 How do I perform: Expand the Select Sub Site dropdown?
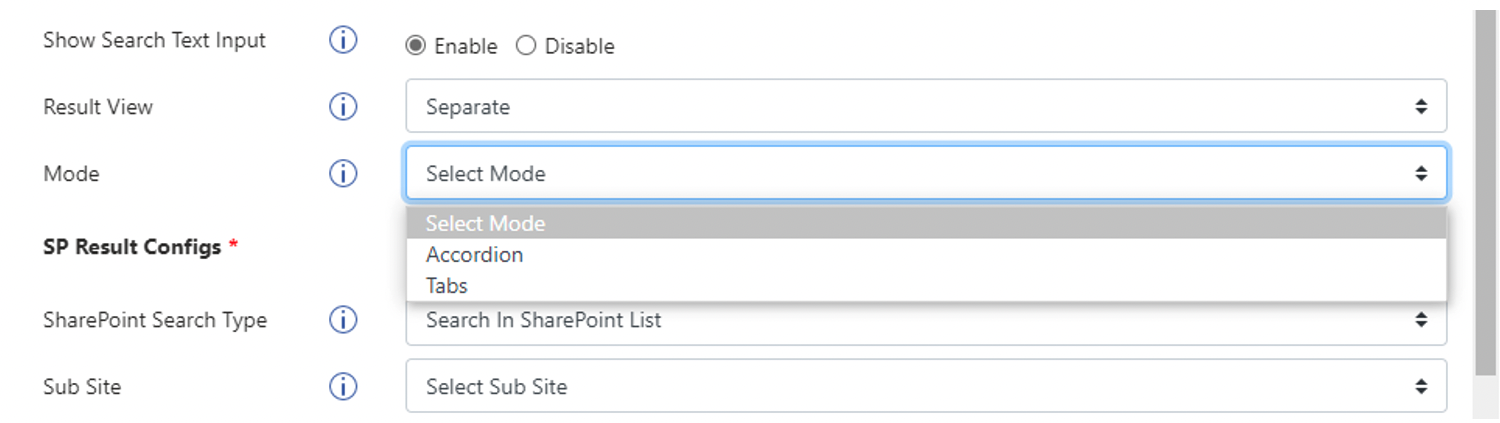coord(926,386)
